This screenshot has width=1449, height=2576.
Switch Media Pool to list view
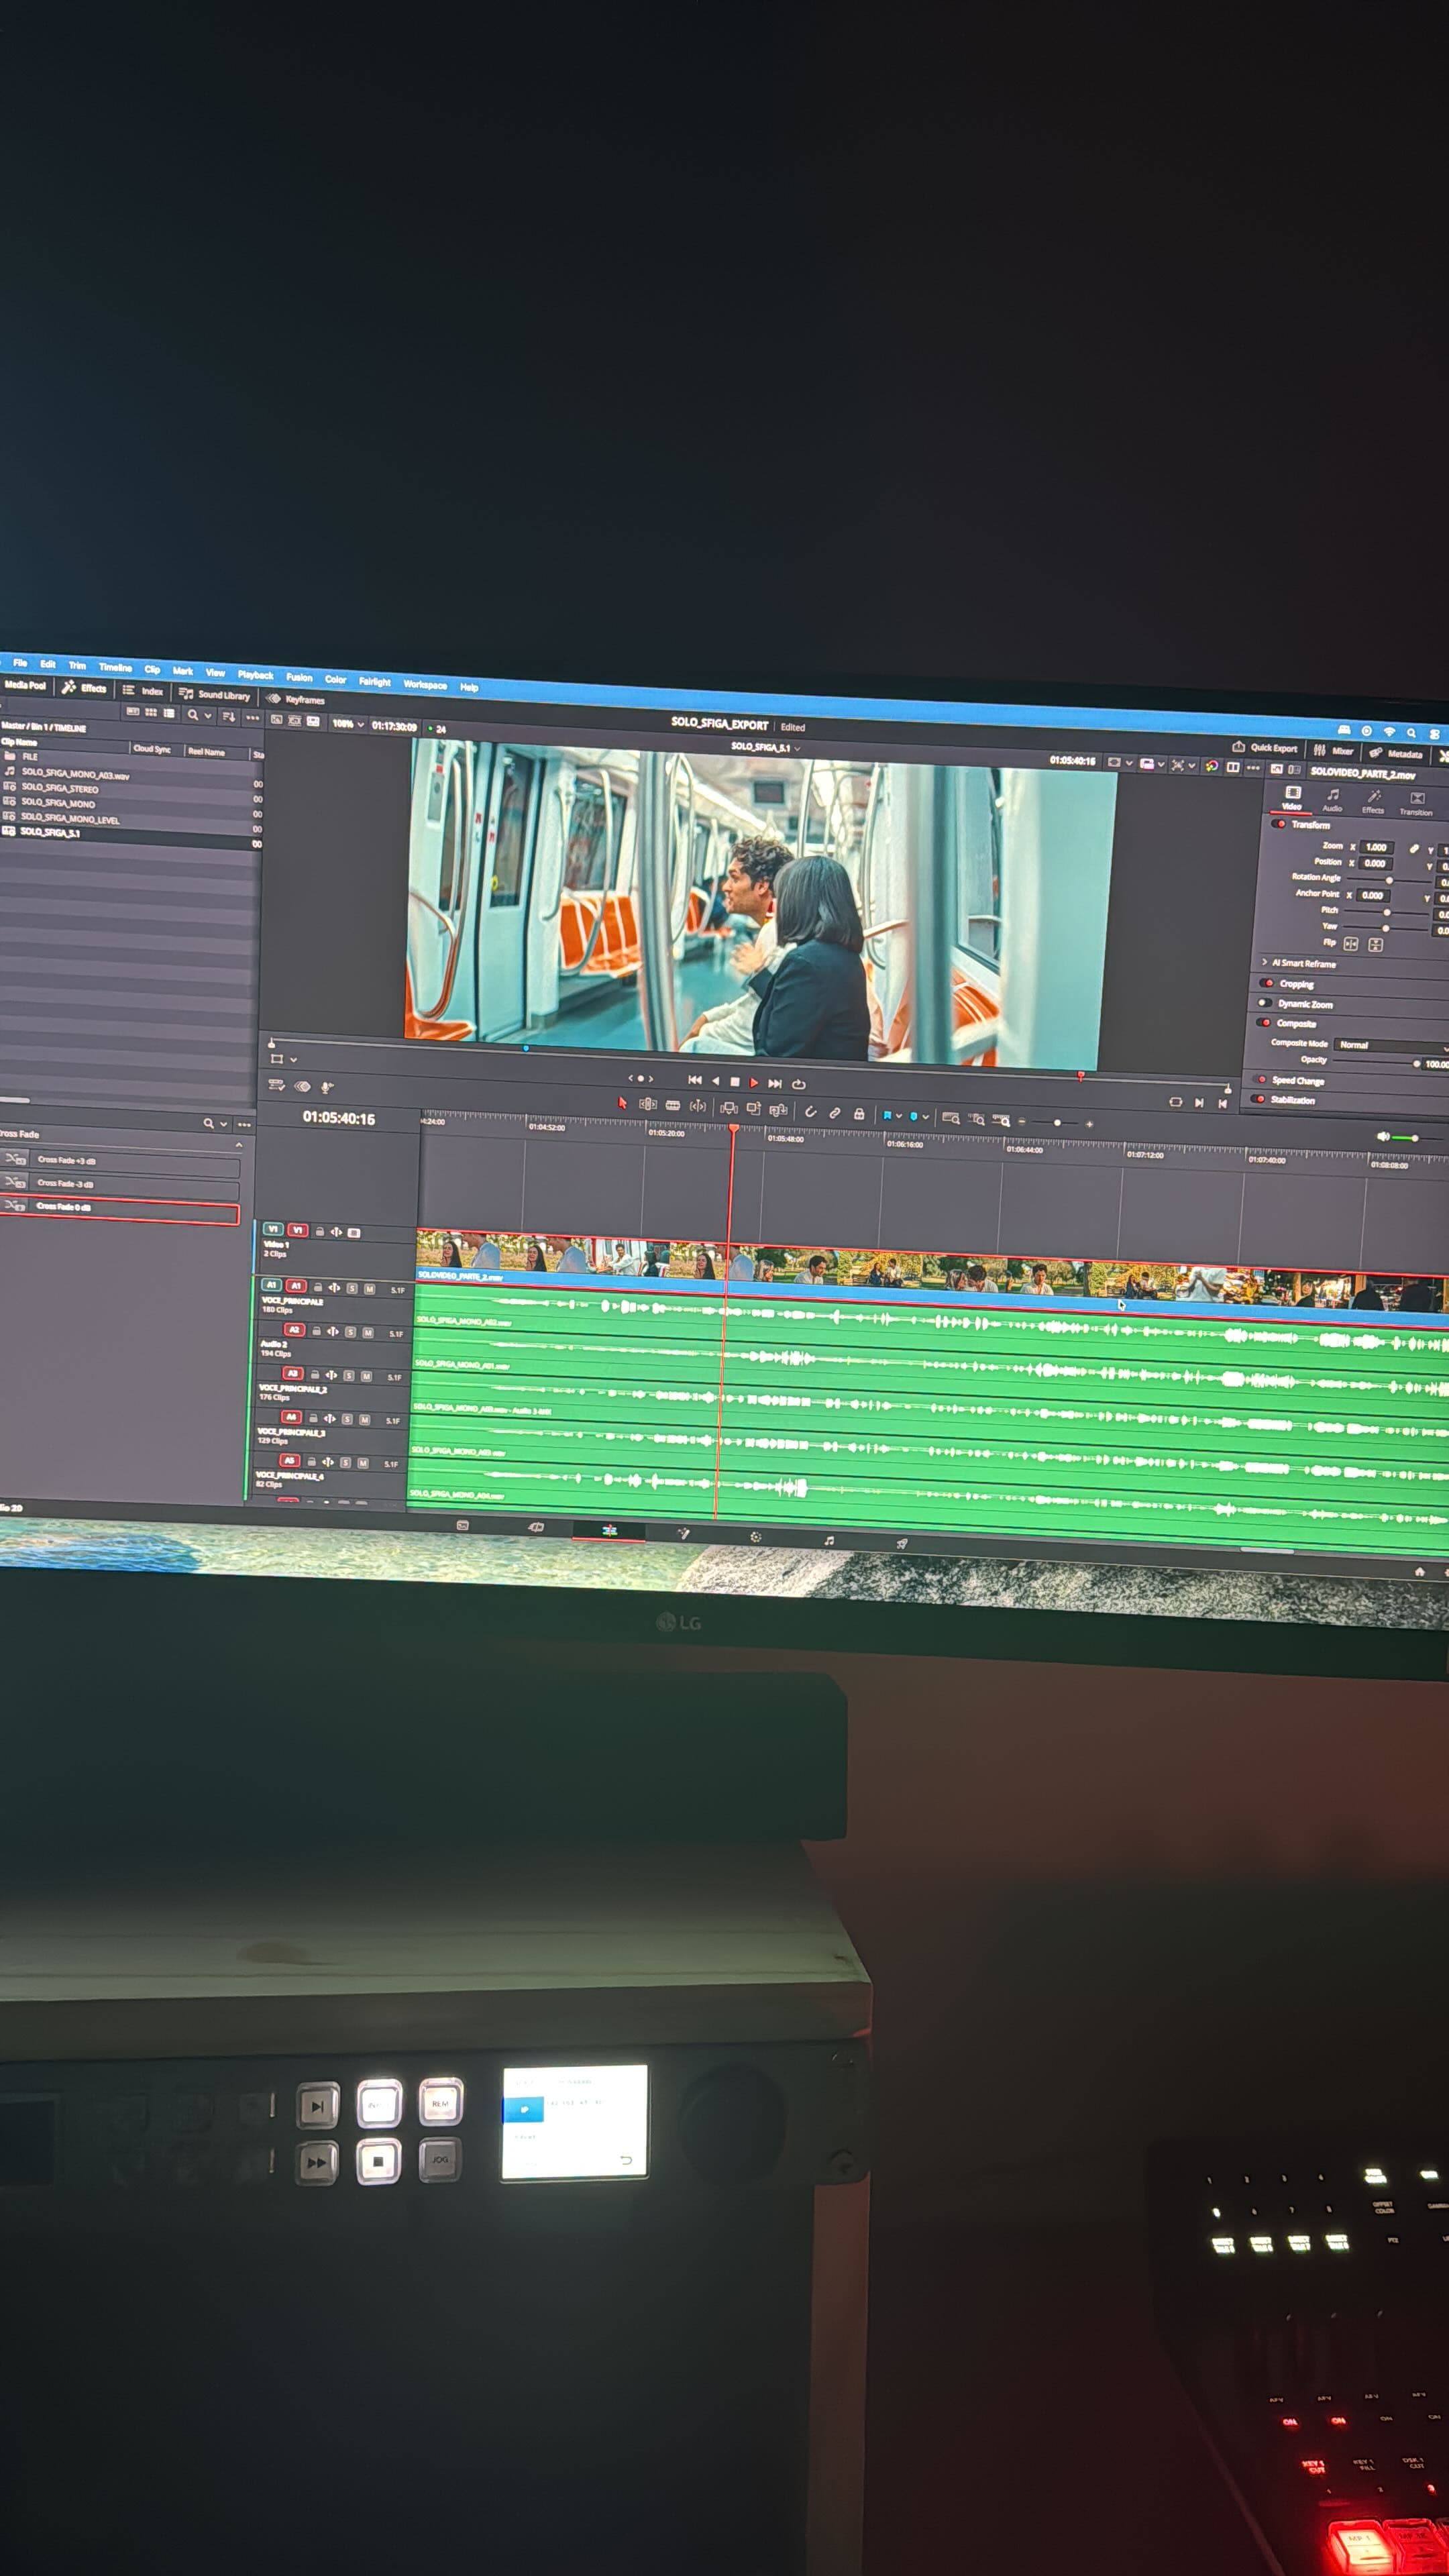click(169, 713)
